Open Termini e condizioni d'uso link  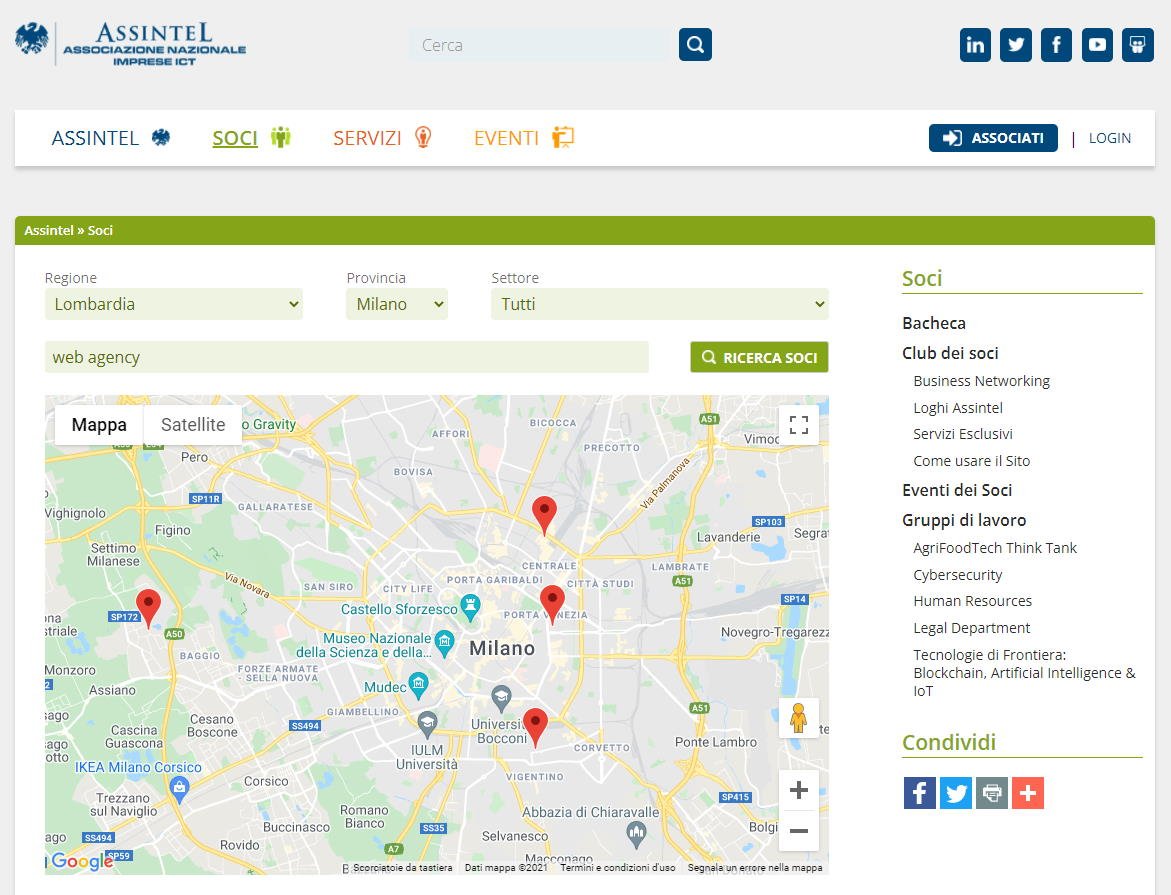pos(618,868)
